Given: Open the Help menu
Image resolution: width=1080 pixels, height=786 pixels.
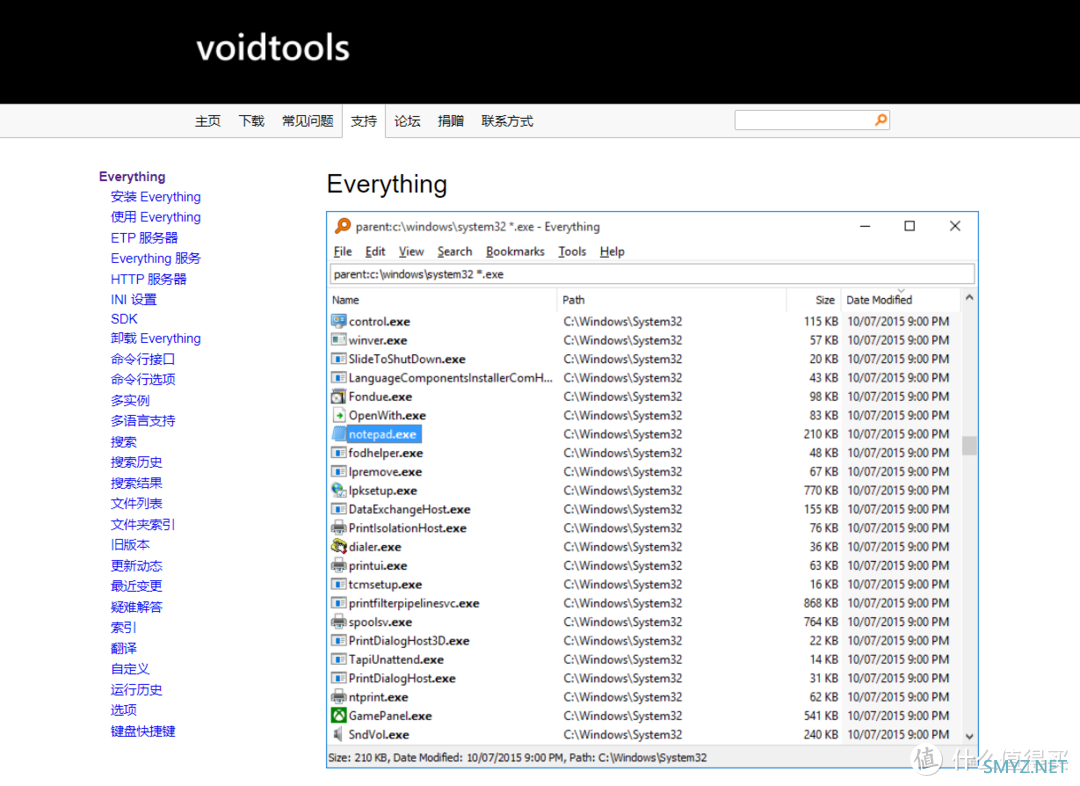Looking at the screenshot, I should [612, 251].
